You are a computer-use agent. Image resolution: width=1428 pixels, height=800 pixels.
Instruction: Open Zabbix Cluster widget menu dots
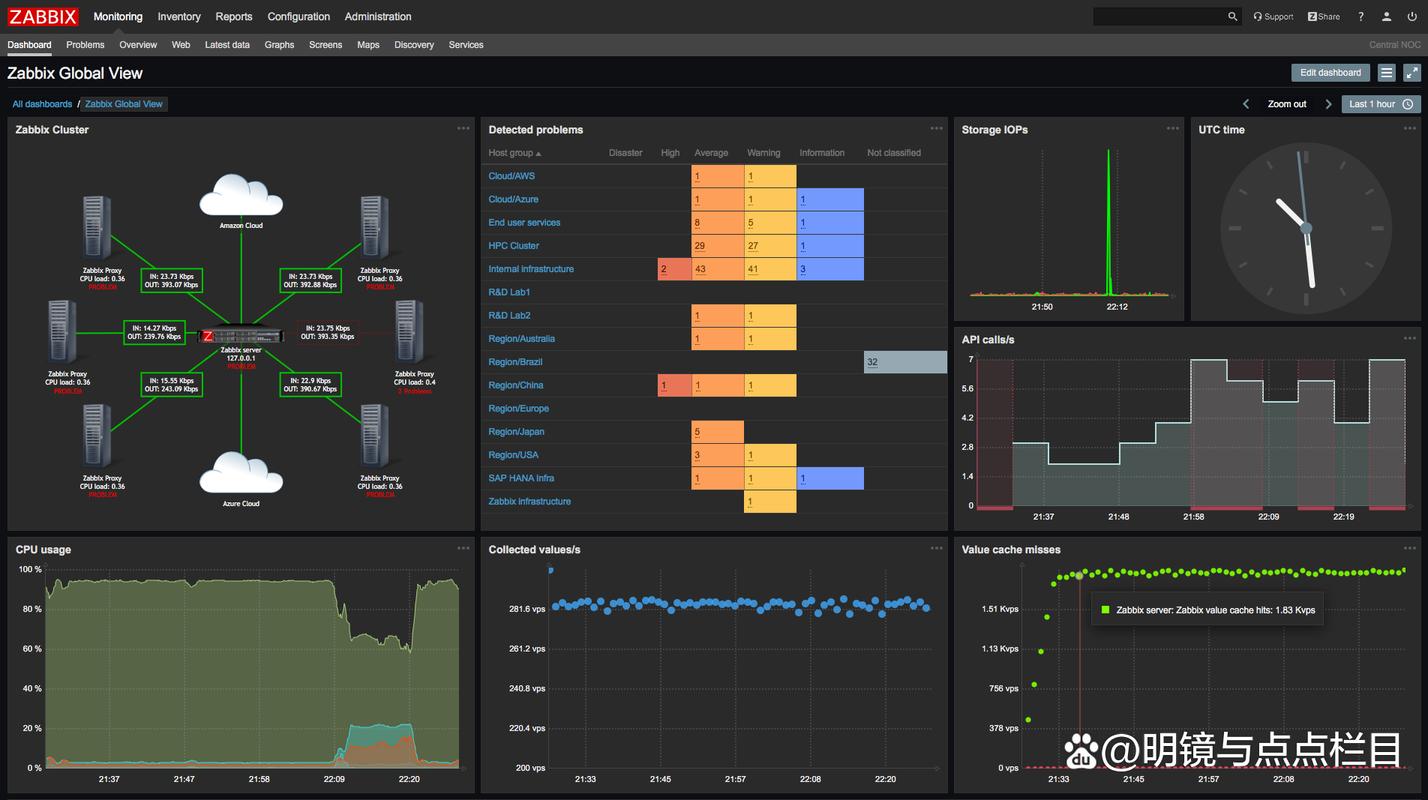[463, 129]
